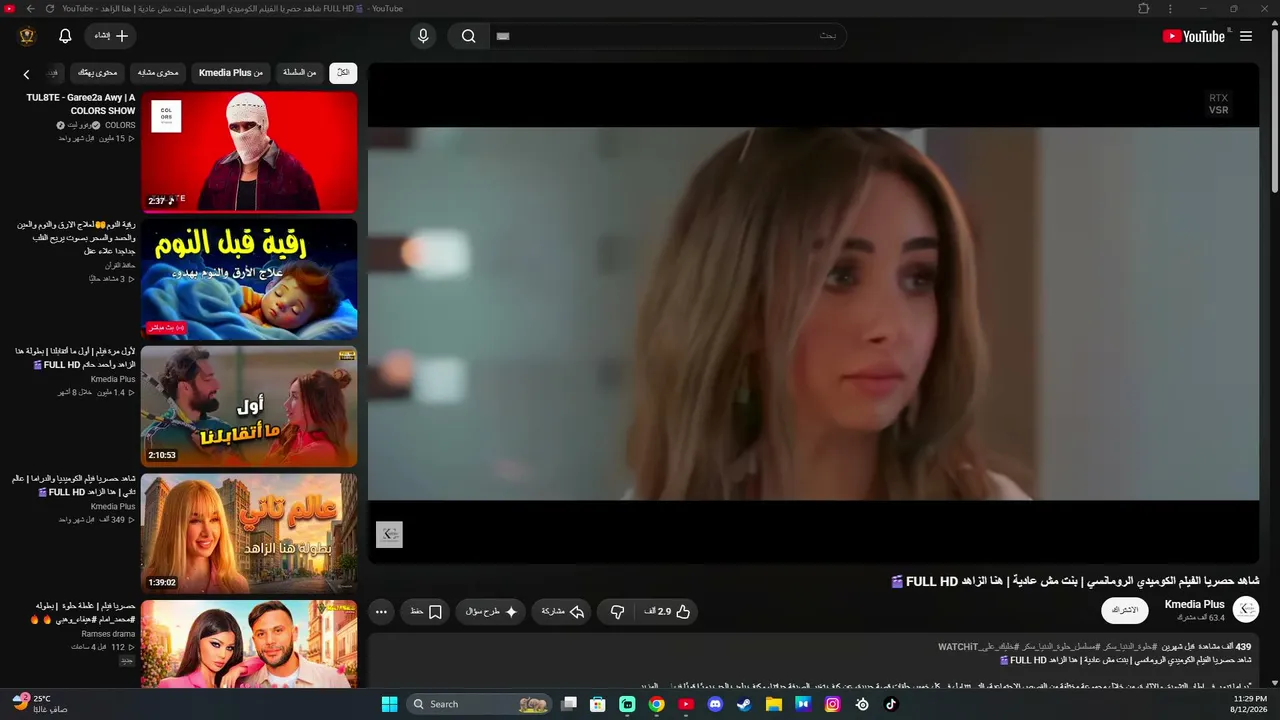The height and width of the screenshot is (720, 1280).
Task: Open the YouTube guide hamburger menu
Action: click(1246, 36)
